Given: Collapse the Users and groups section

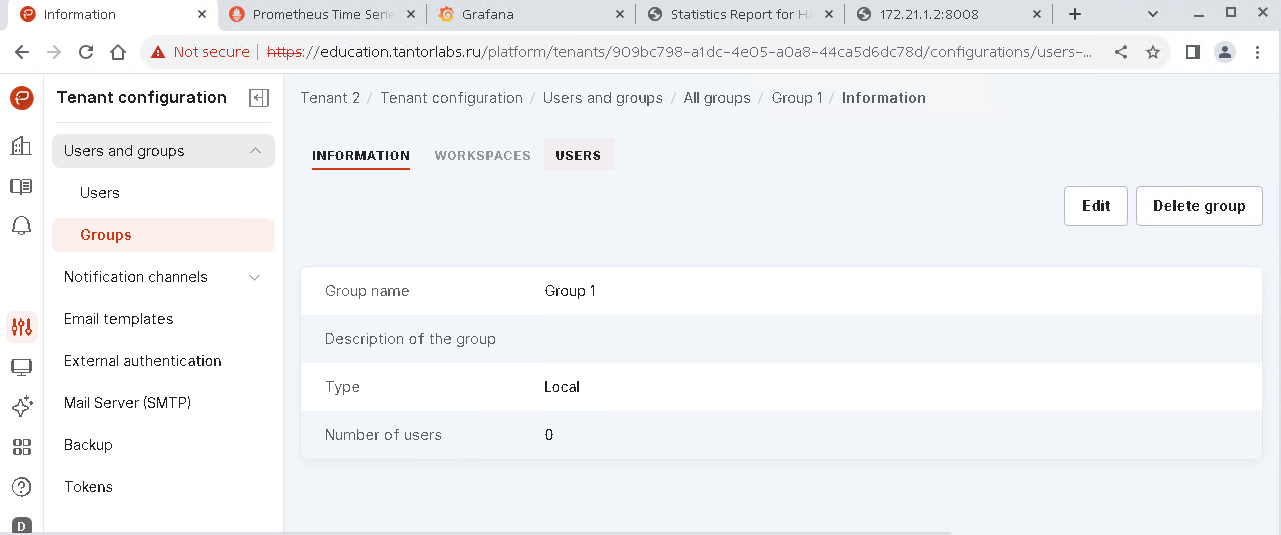Looking at the screenshot, I should tap(255, 151).
